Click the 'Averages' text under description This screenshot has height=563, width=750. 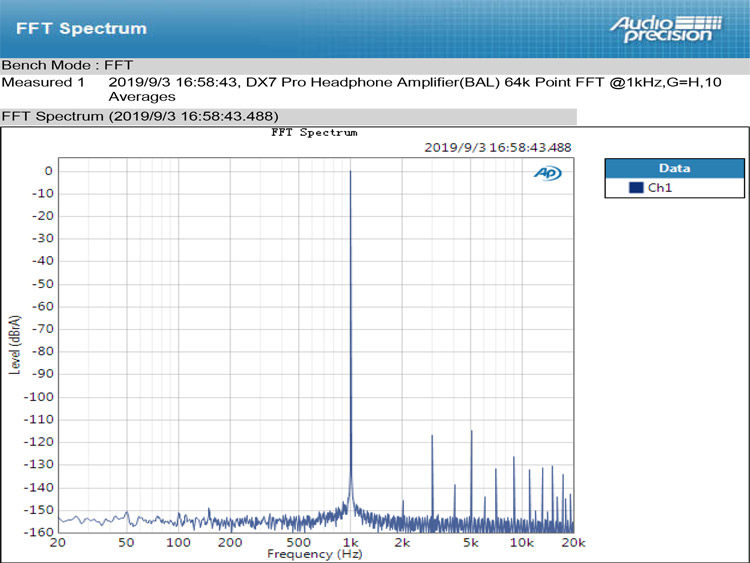pos(142,97)
